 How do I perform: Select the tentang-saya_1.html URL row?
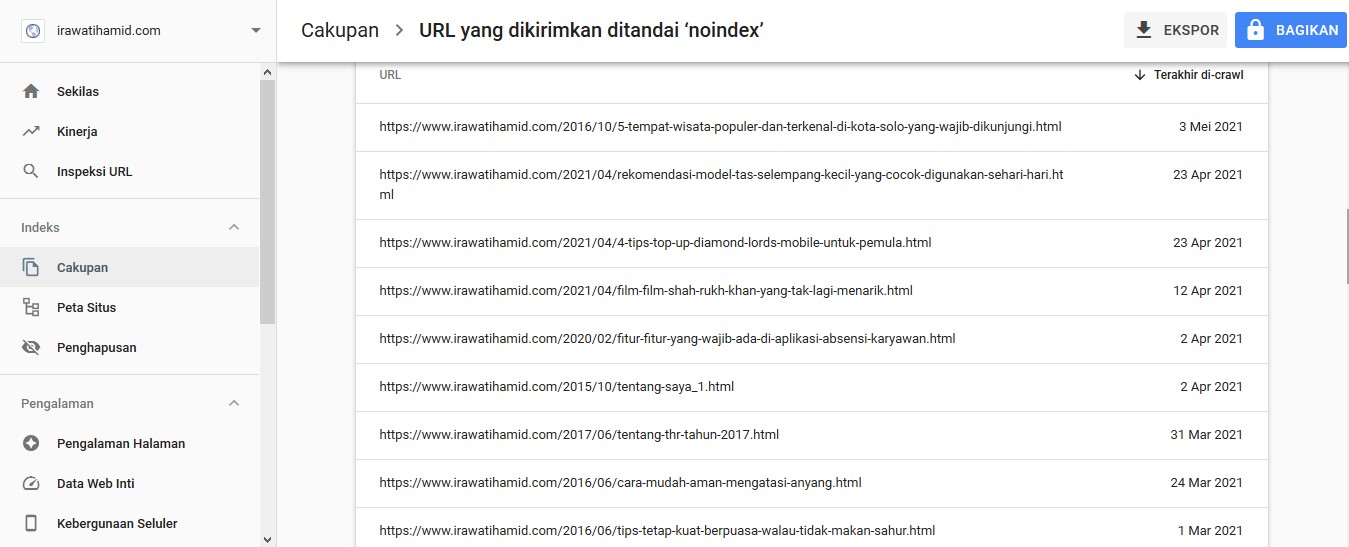pyautogui.click(x=811, y=387)
